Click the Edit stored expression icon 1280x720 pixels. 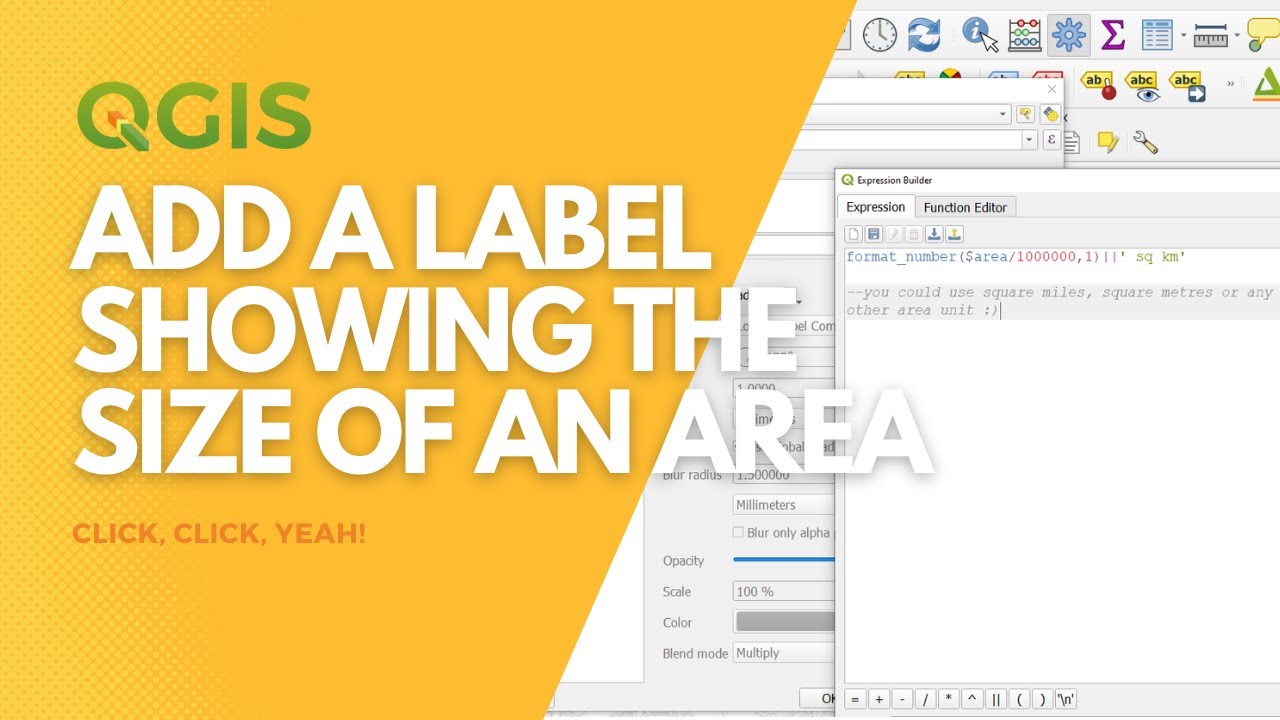click(894, 234)
